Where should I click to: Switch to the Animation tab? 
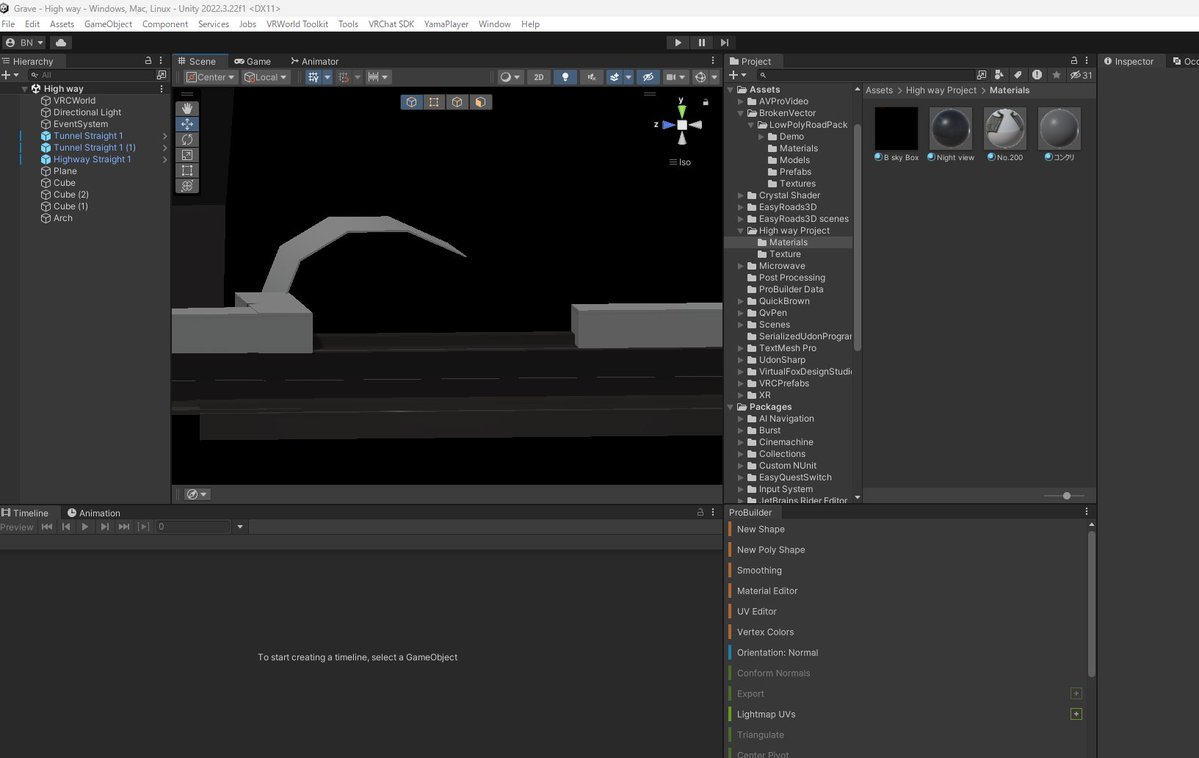[93, 513]
